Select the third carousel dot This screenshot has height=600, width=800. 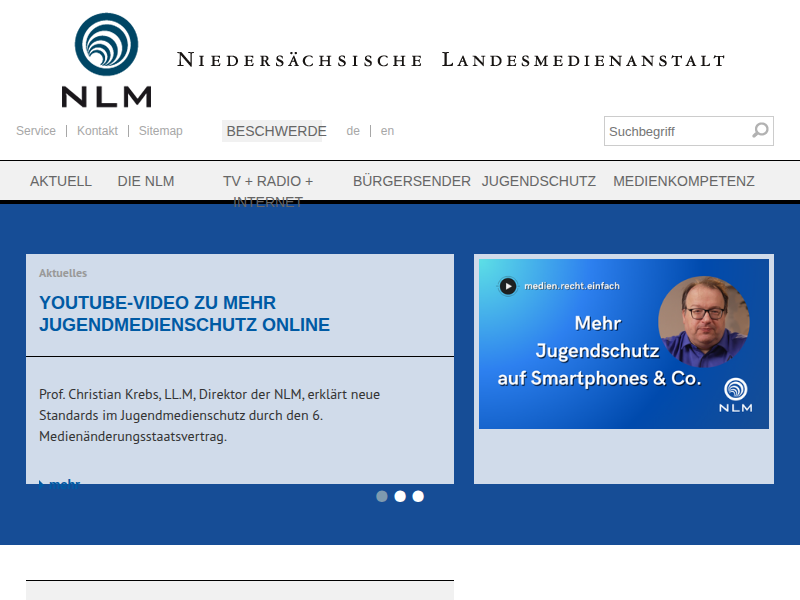(x=417, y=496)
